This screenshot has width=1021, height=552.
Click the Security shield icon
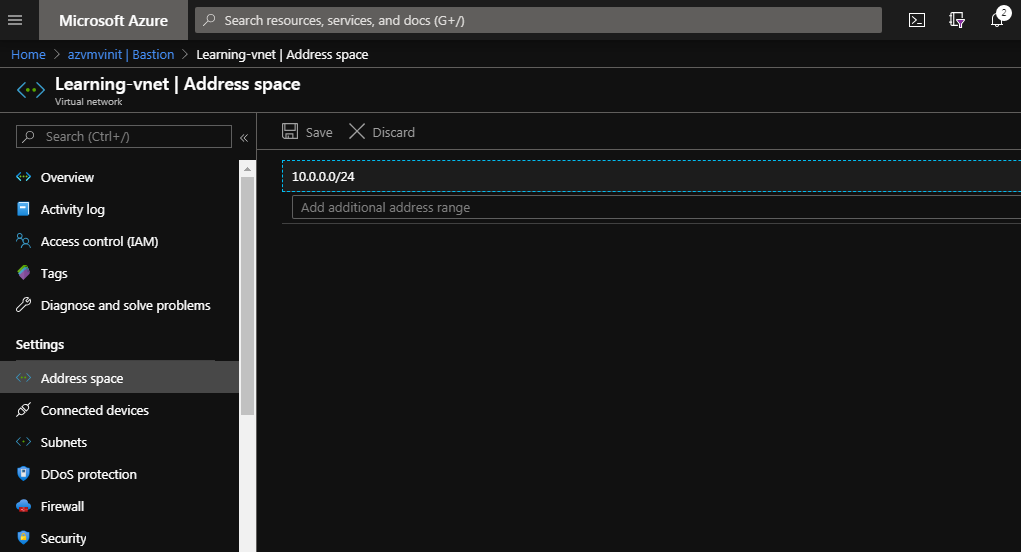(23, 538)
